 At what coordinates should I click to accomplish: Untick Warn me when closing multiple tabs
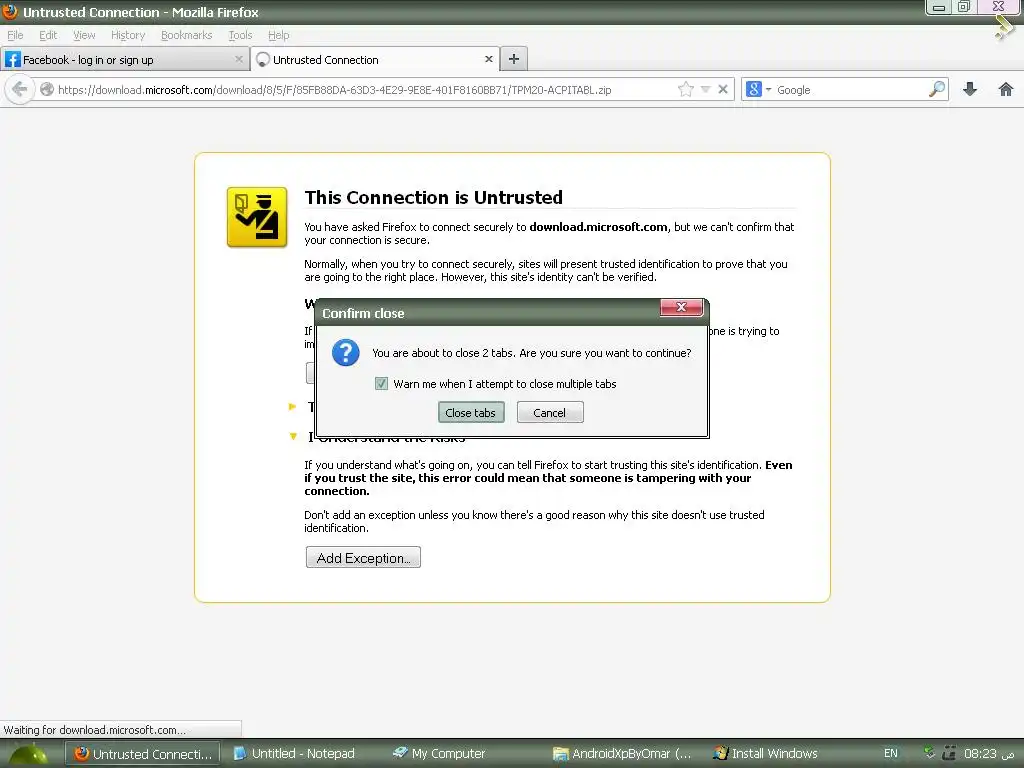[381, 384]
